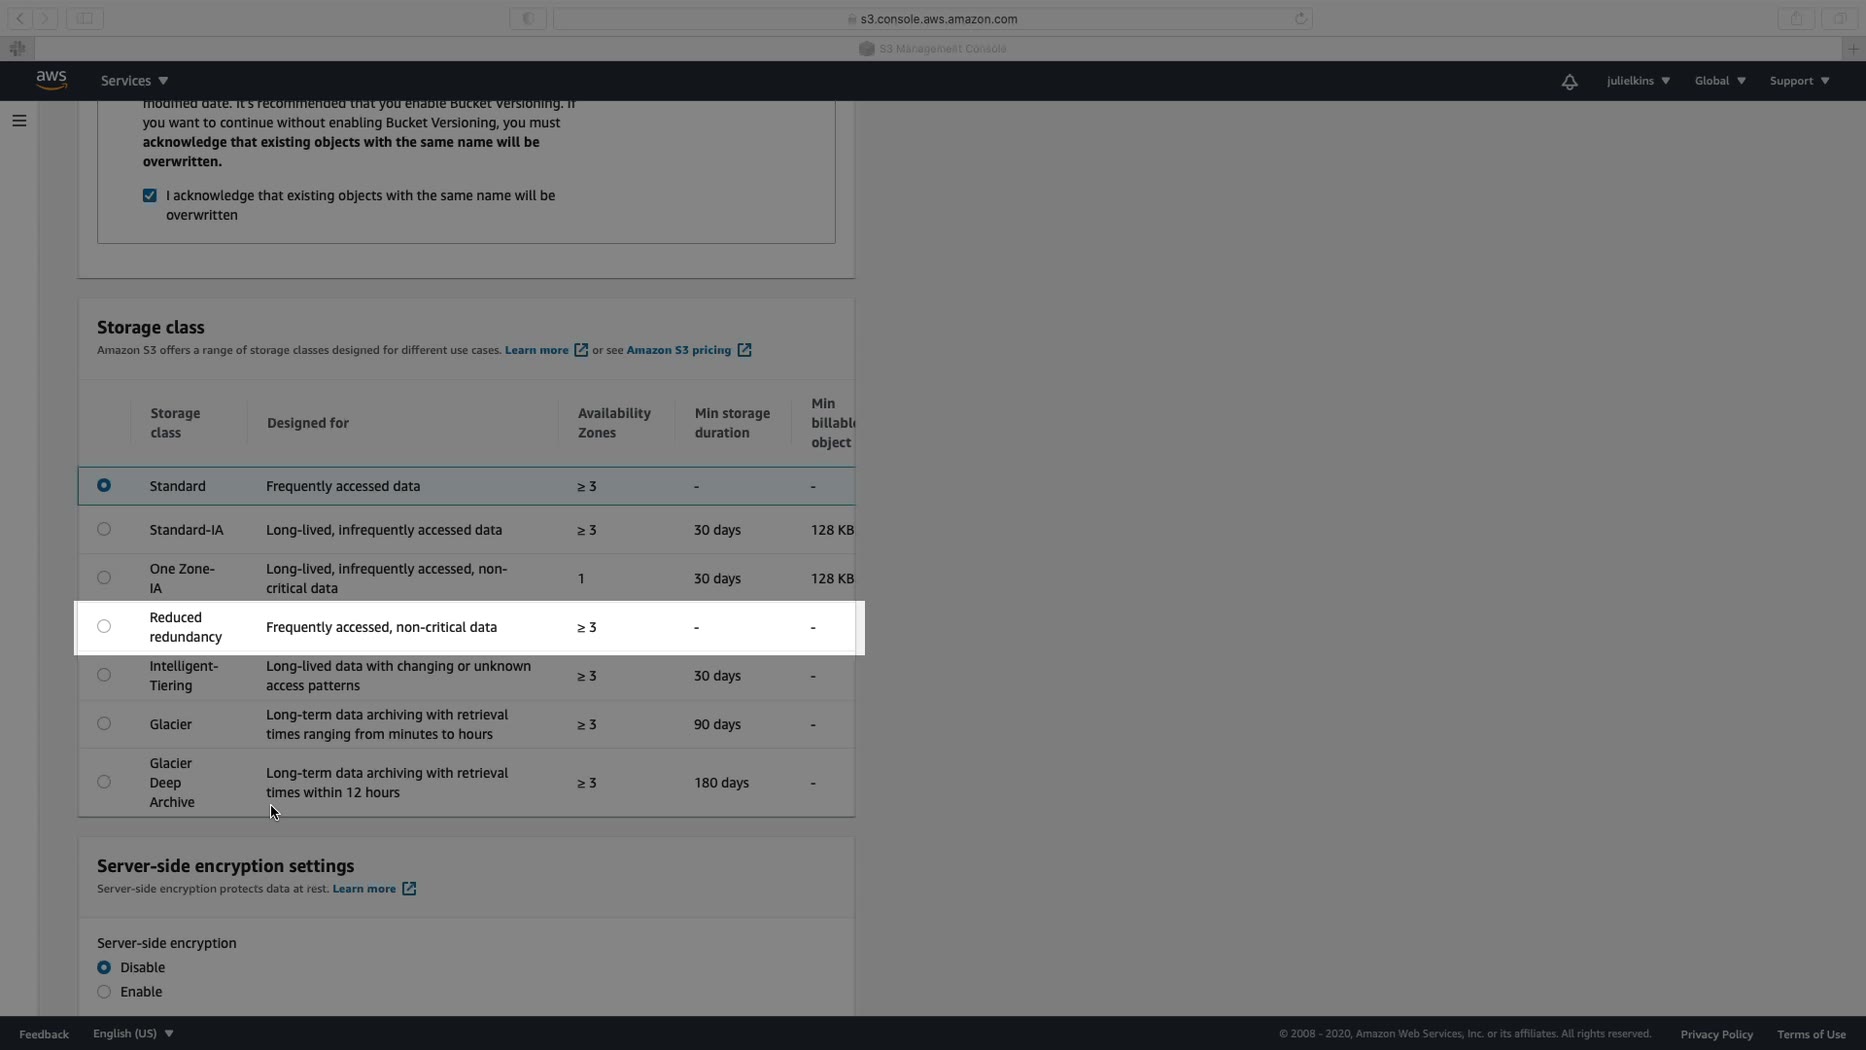Toggle the Safari sidebar button

[85, 18]
